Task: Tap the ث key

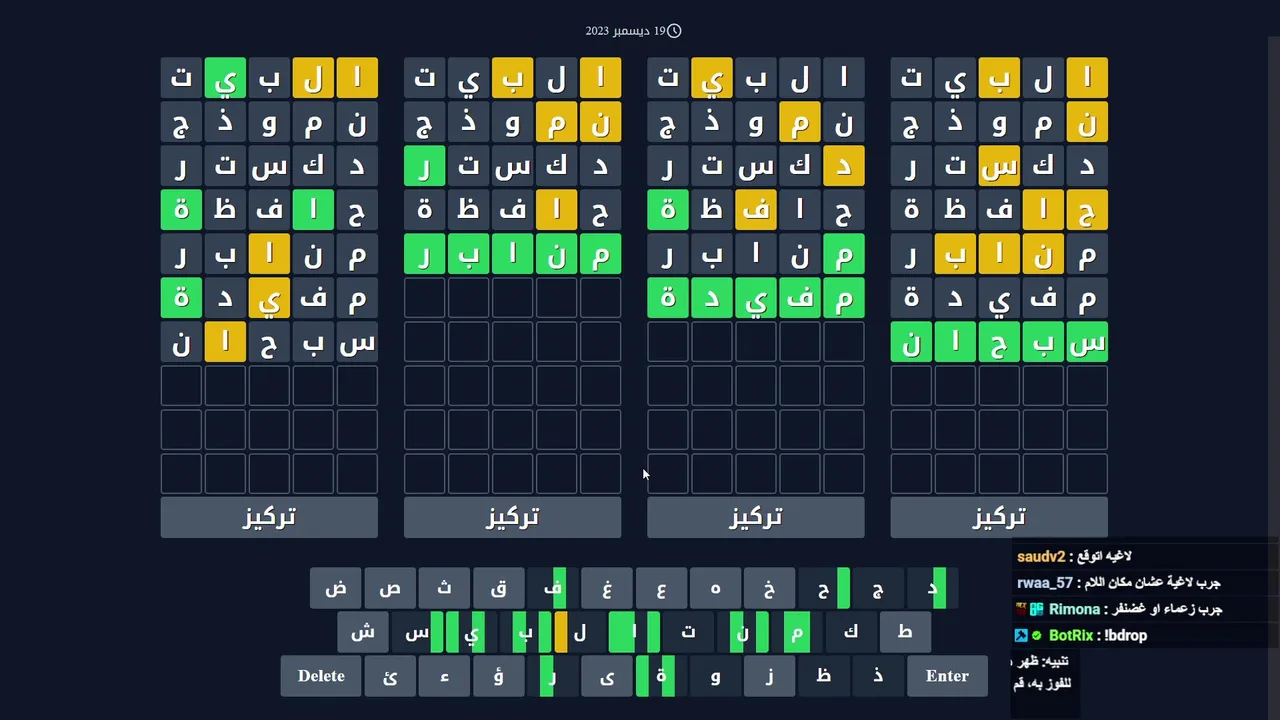Action: tap(444, 588)
